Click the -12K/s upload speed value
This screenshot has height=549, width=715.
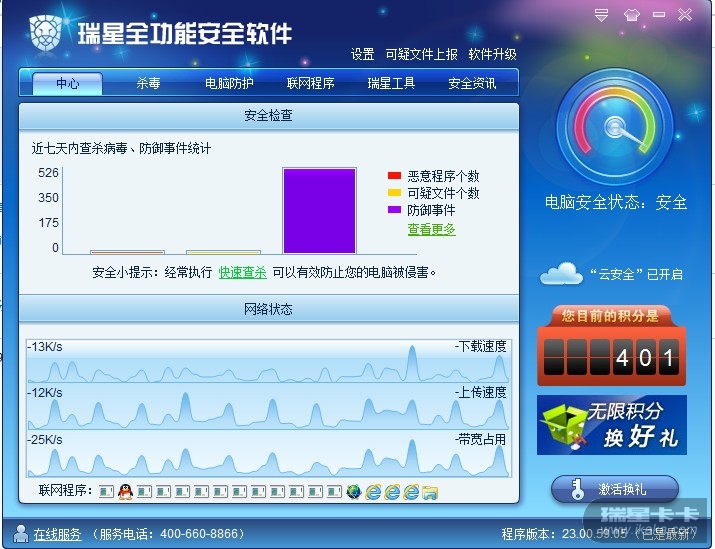point(45,393)
